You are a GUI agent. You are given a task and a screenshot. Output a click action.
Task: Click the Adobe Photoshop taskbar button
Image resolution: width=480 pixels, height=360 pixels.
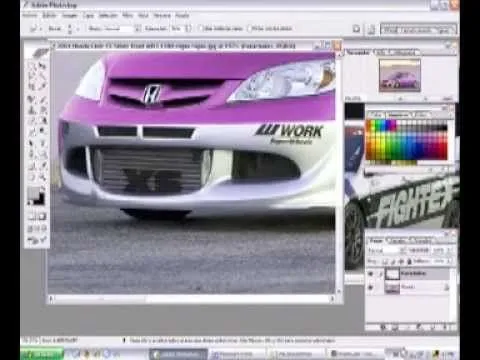pos(178,354)
